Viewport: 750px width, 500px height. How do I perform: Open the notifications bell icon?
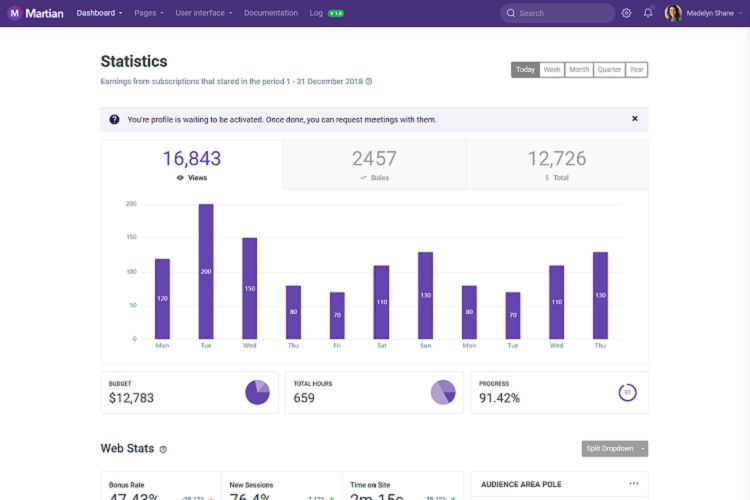point(648,13)
